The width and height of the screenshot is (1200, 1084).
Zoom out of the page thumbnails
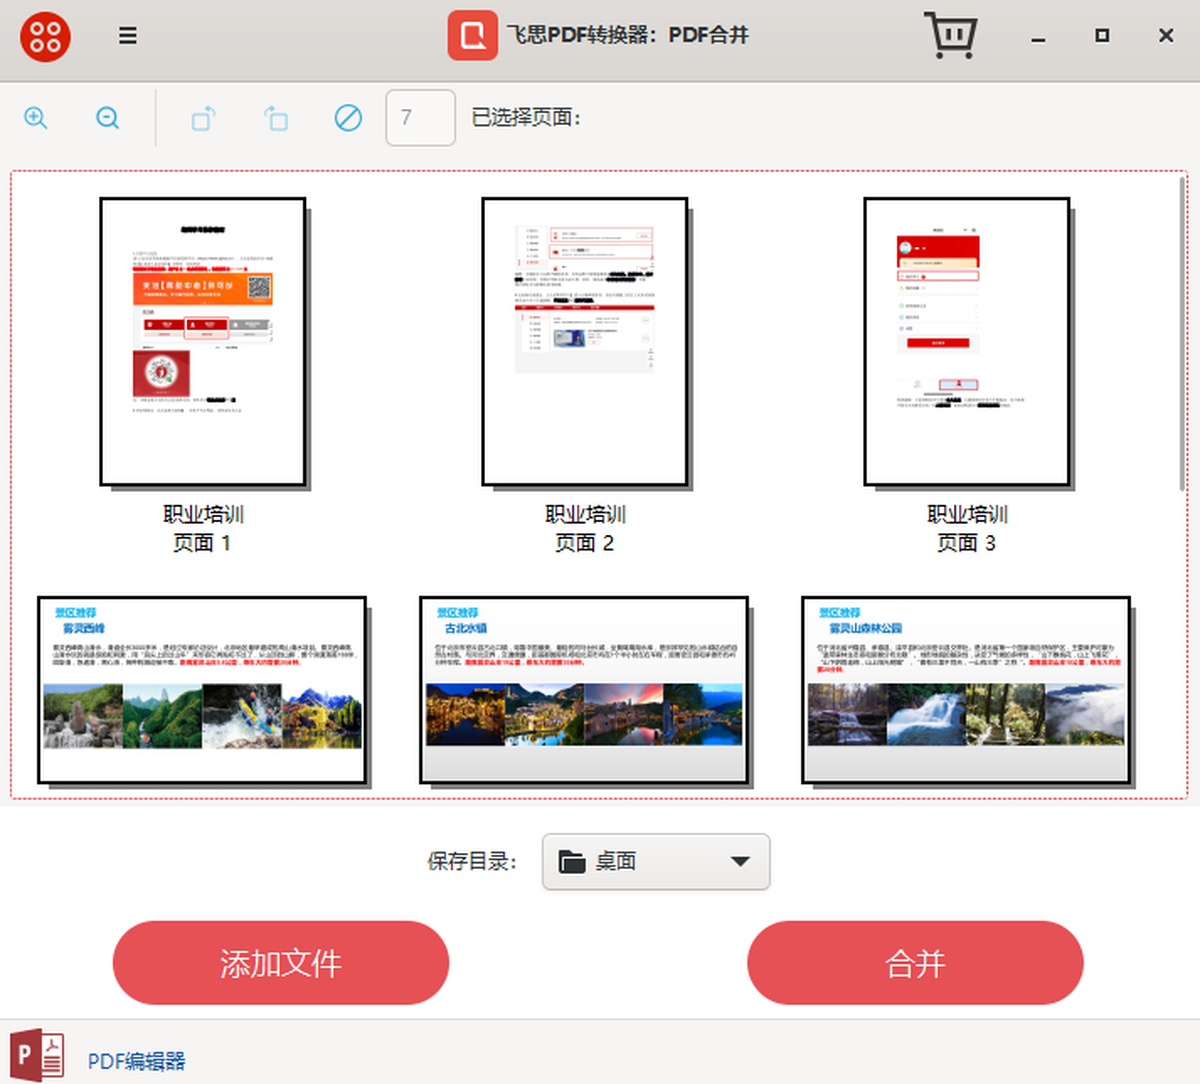point(108,117)
